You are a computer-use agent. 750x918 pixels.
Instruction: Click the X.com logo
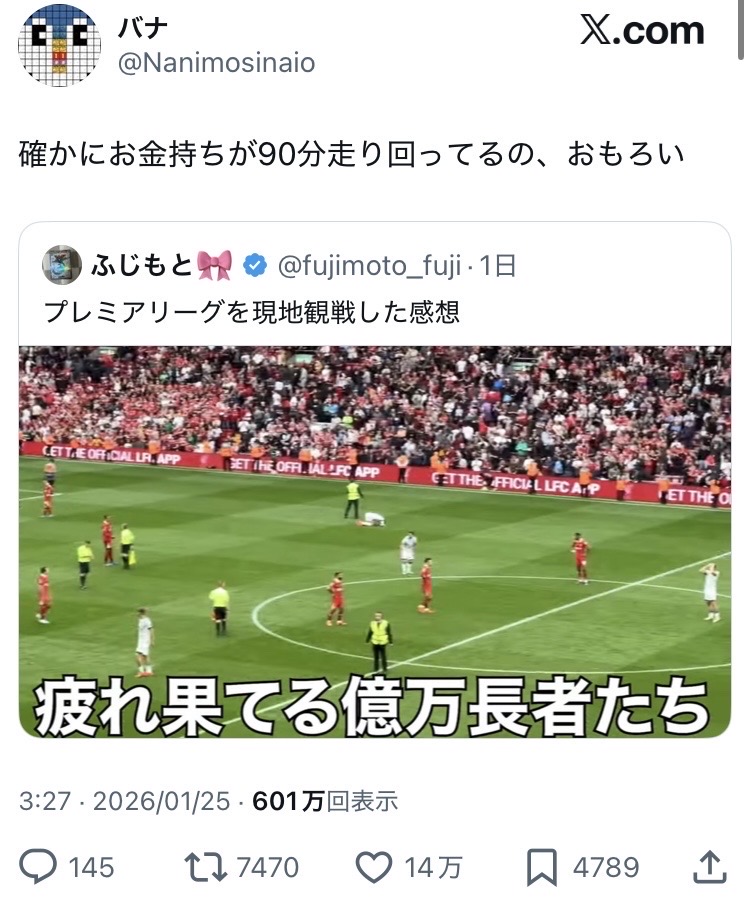[642, 30]
